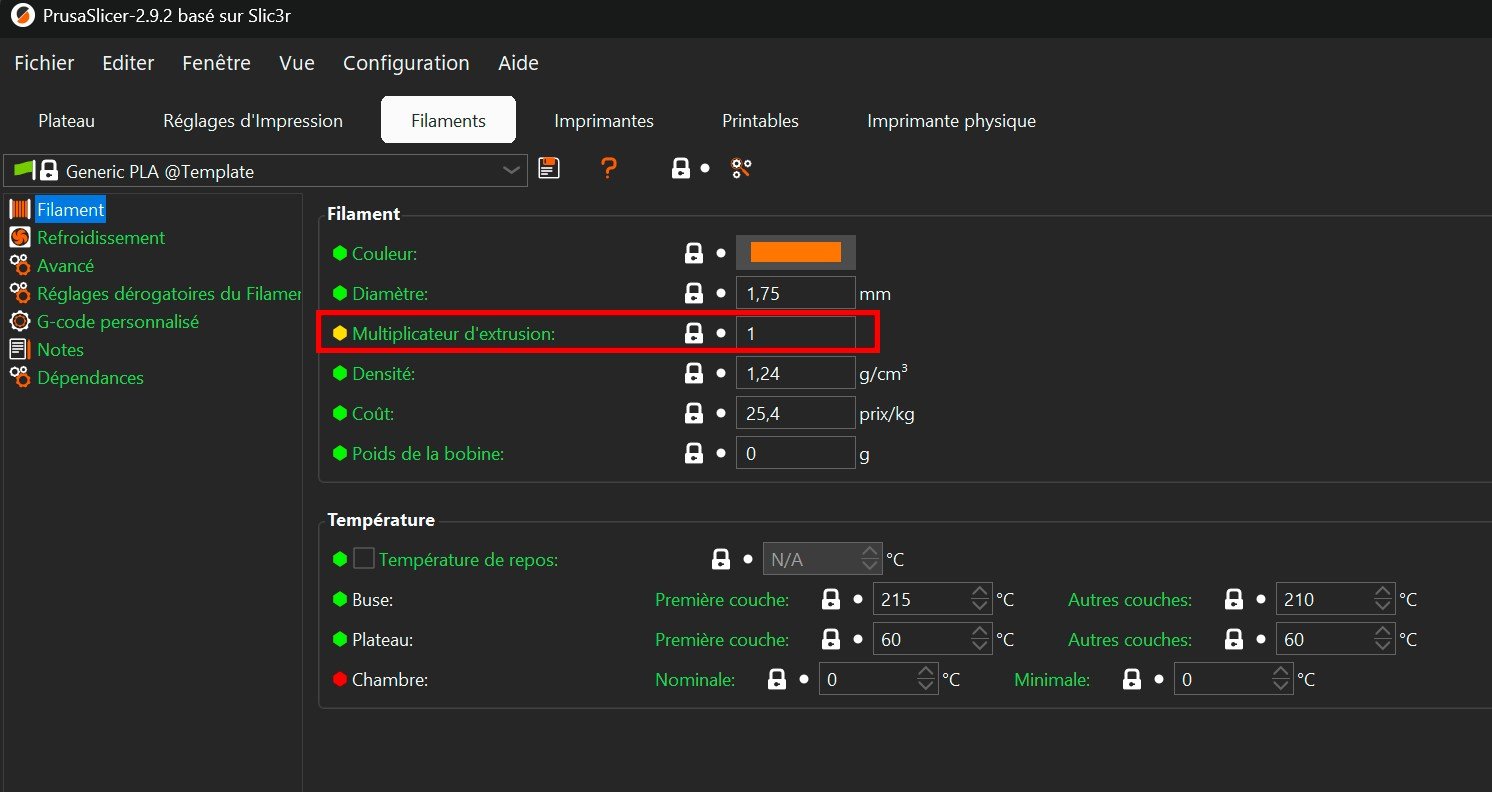Image resolution: width=1492 pixels, height=792 pixels.
Task: Open the Vue menu
Action: 297,63
